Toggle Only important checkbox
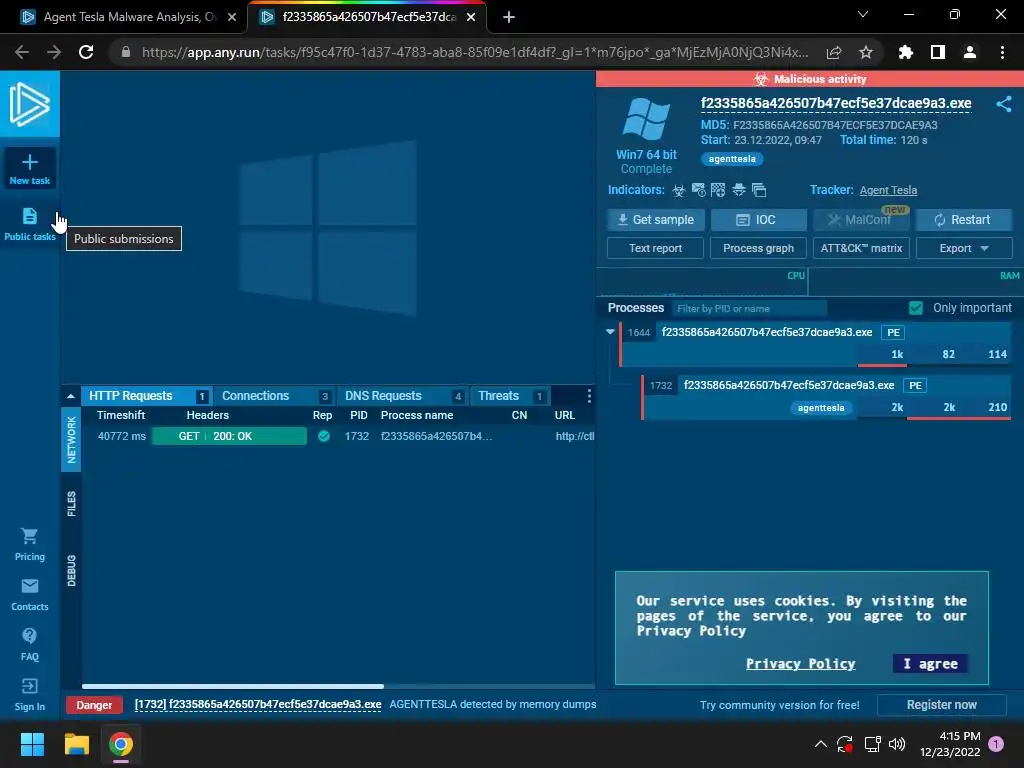The height and width of the screenshot is (768, 1024). [916, 308]
